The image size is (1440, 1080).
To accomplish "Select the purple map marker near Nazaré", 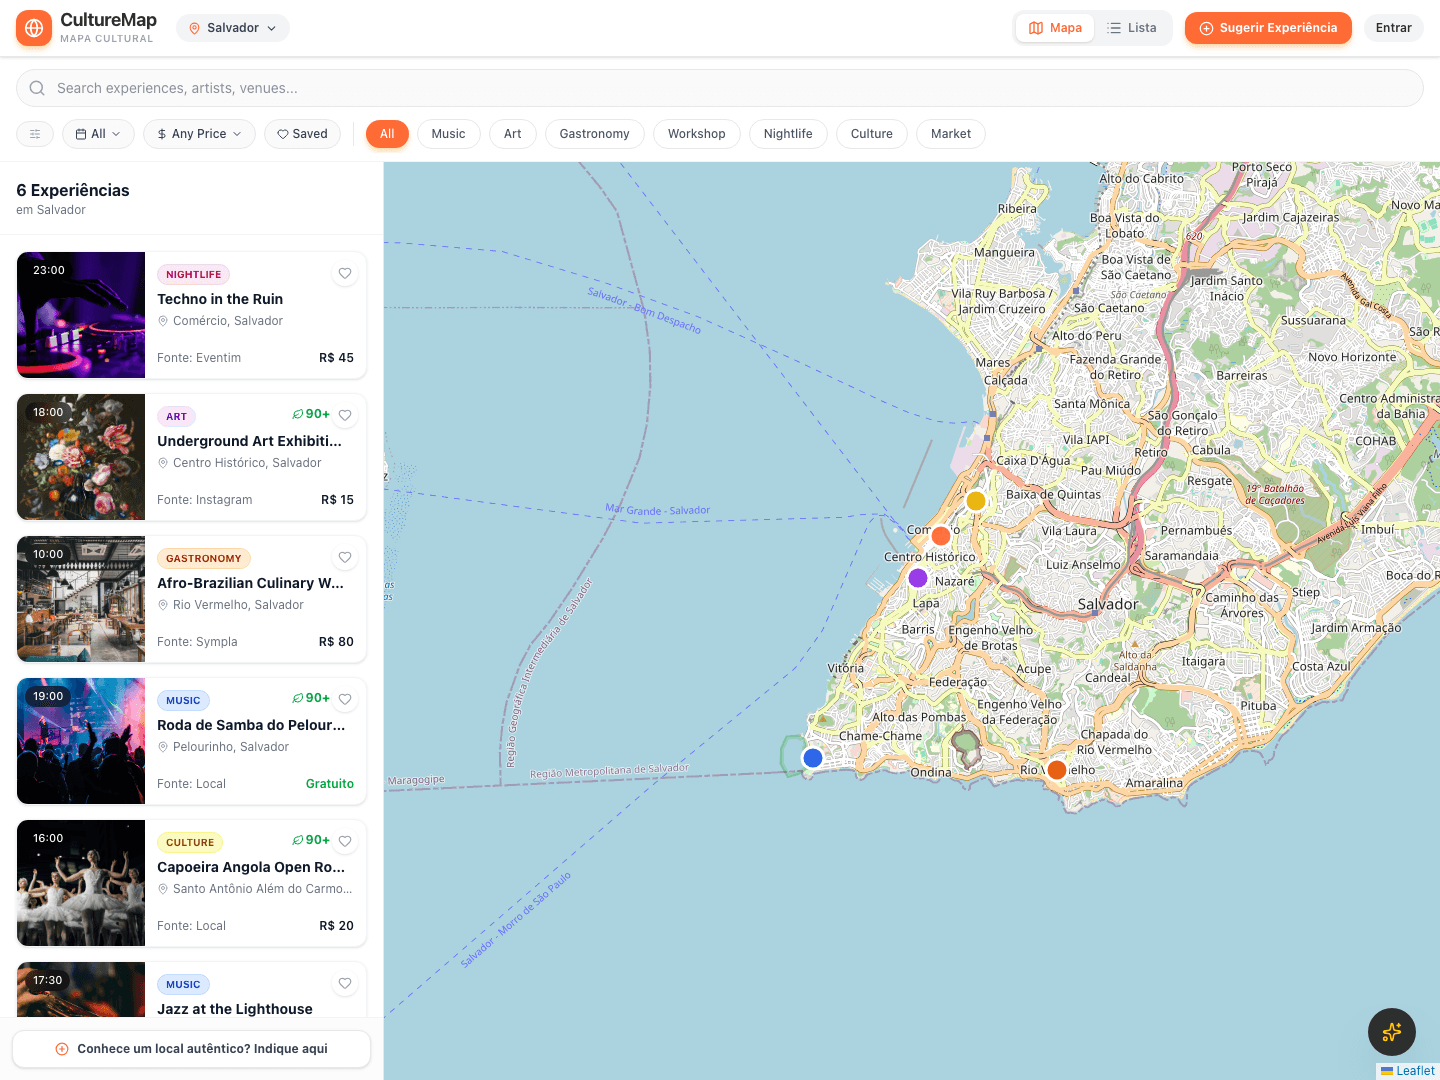I will (x=918, y=578).
